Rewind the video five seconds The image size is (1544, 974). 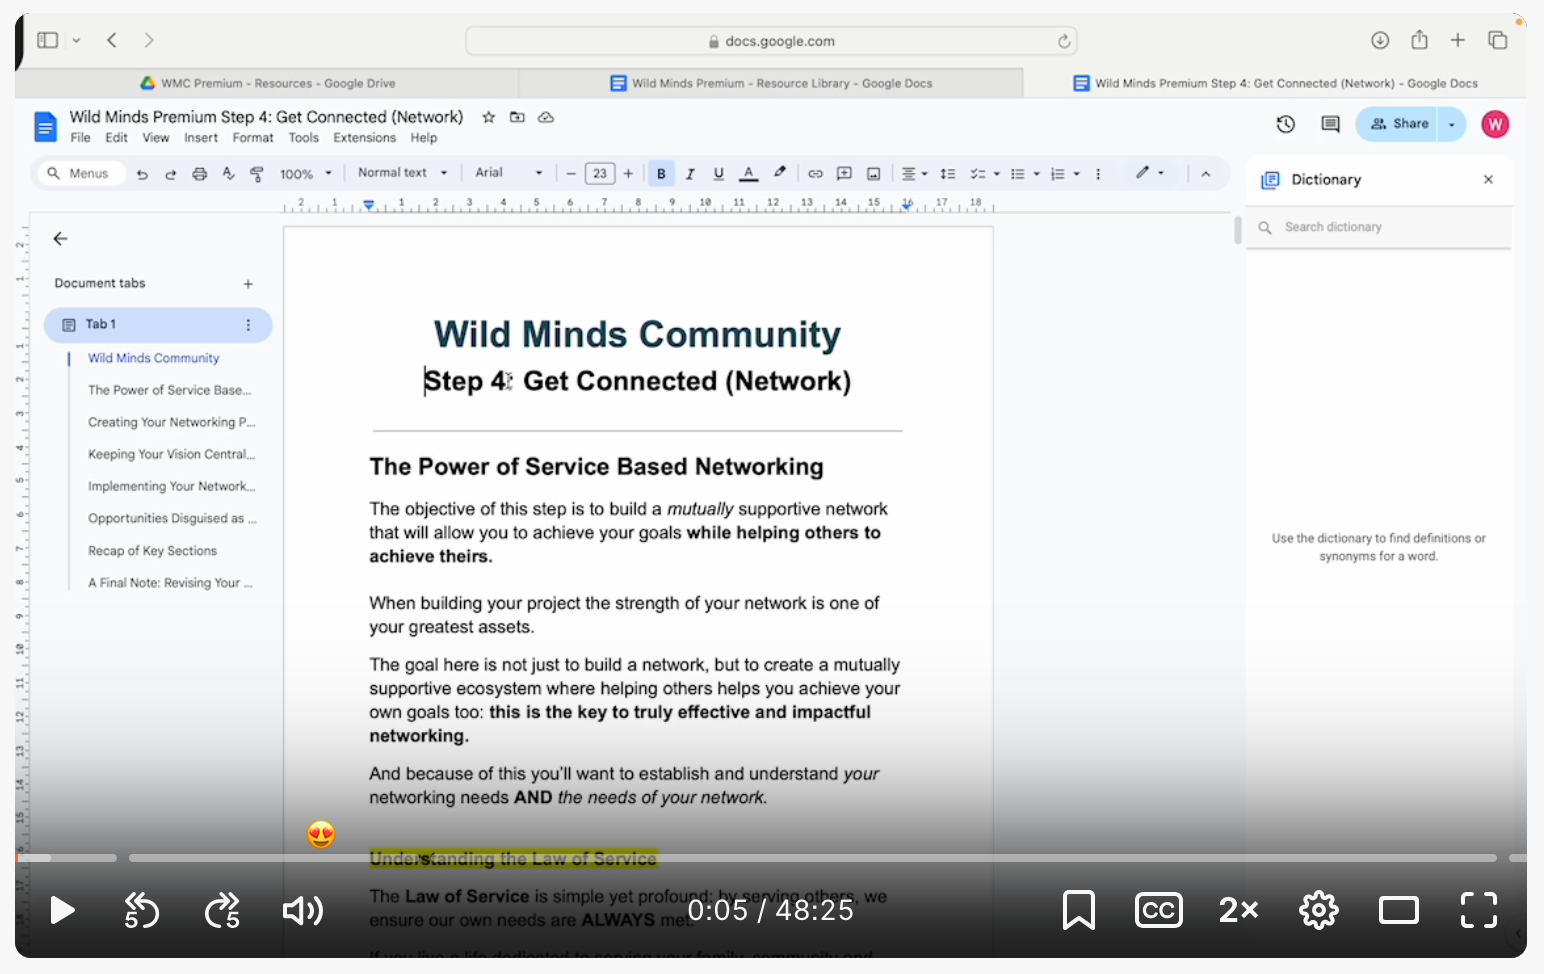[141, 911]
